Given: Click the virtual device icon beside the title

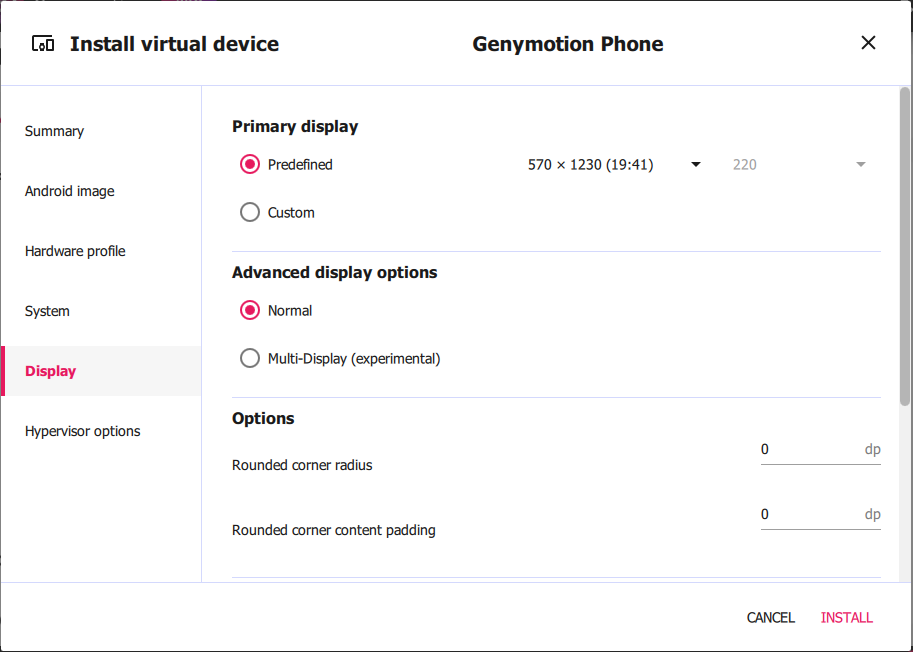Looking at the screenshot, I should pyautogui.click(x=43, y=44).
